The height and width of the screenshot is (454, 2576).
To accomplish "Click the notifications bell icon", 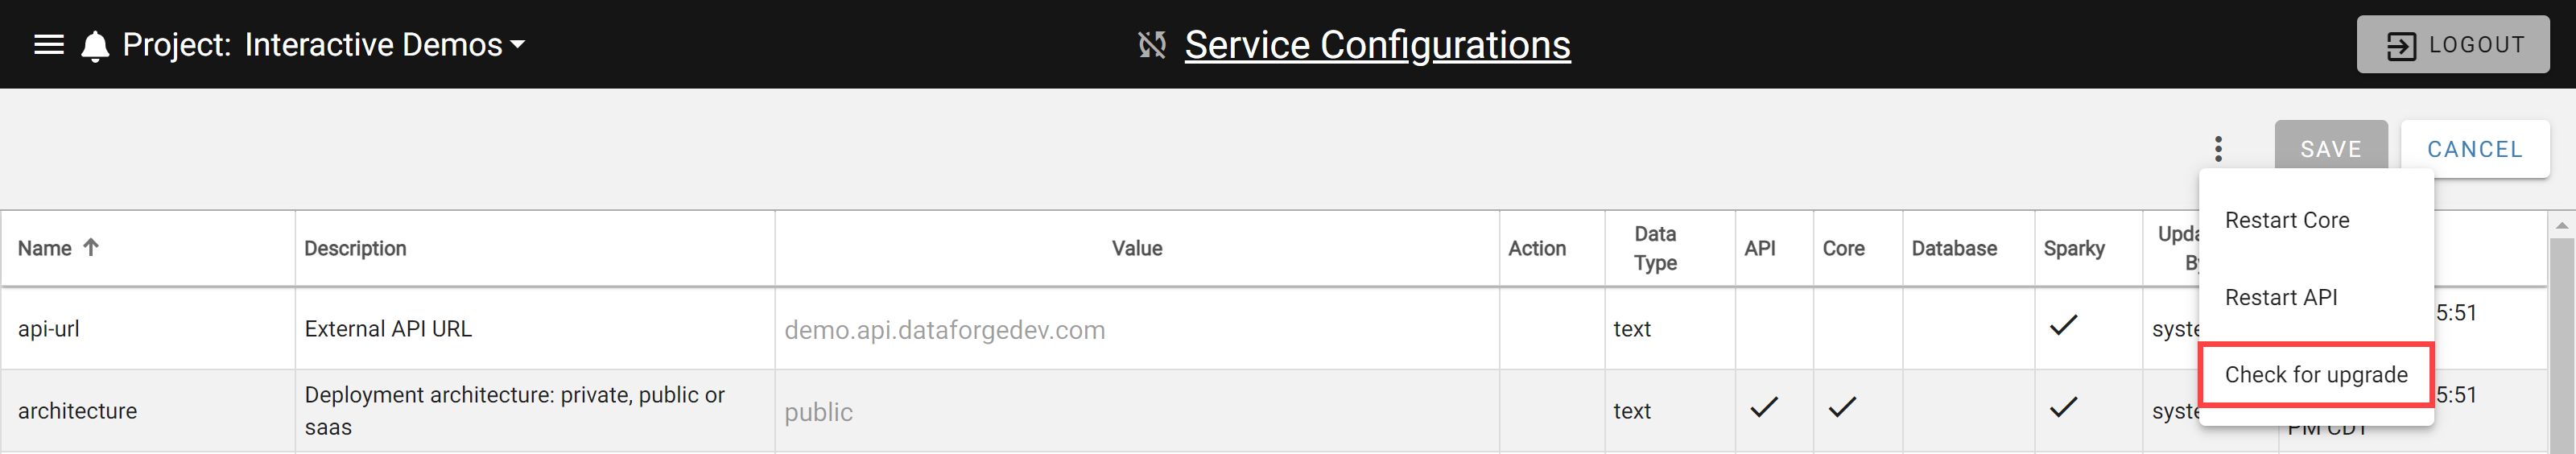I will [95, 46].
